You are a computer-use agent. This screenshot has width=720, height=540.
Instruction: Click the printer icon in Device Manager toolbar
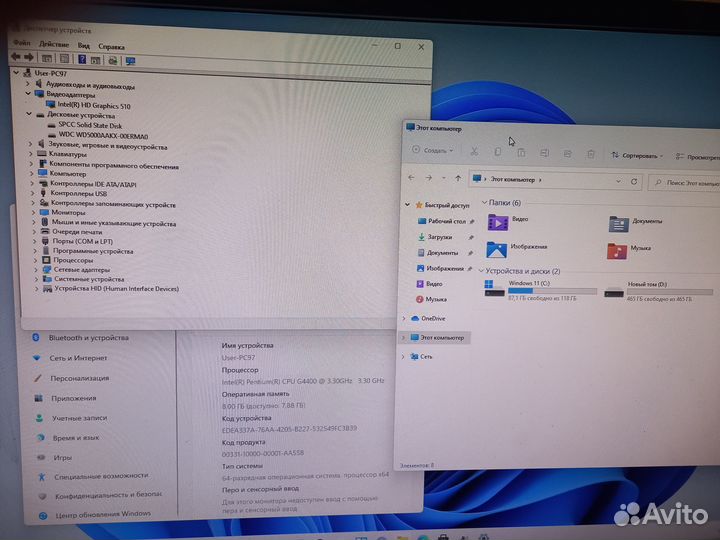[113, 61]
